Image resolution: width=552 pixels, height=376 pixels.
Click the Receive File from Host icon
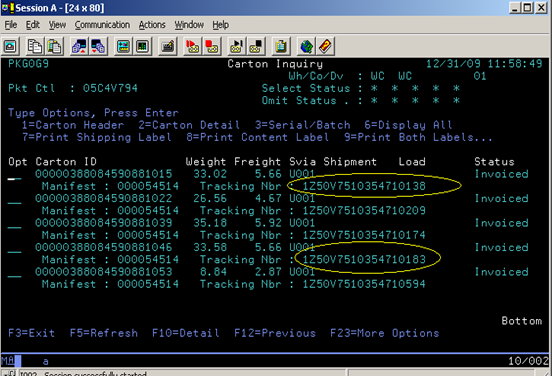[98, 46]
